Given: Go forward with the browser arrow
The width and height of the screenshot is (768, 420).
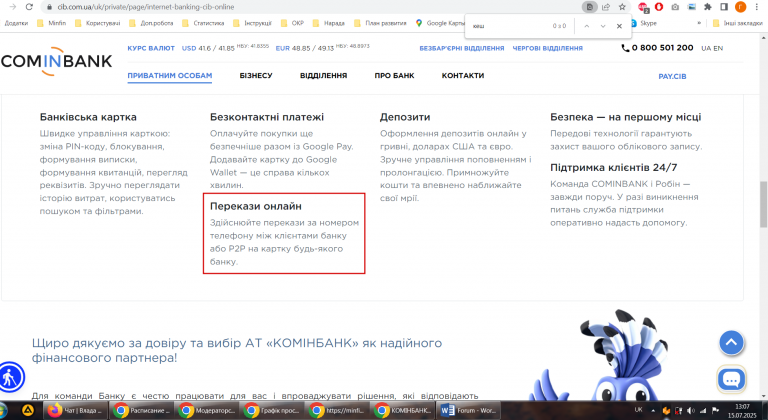Looking at the screenshot, I should tap(13, 7).
